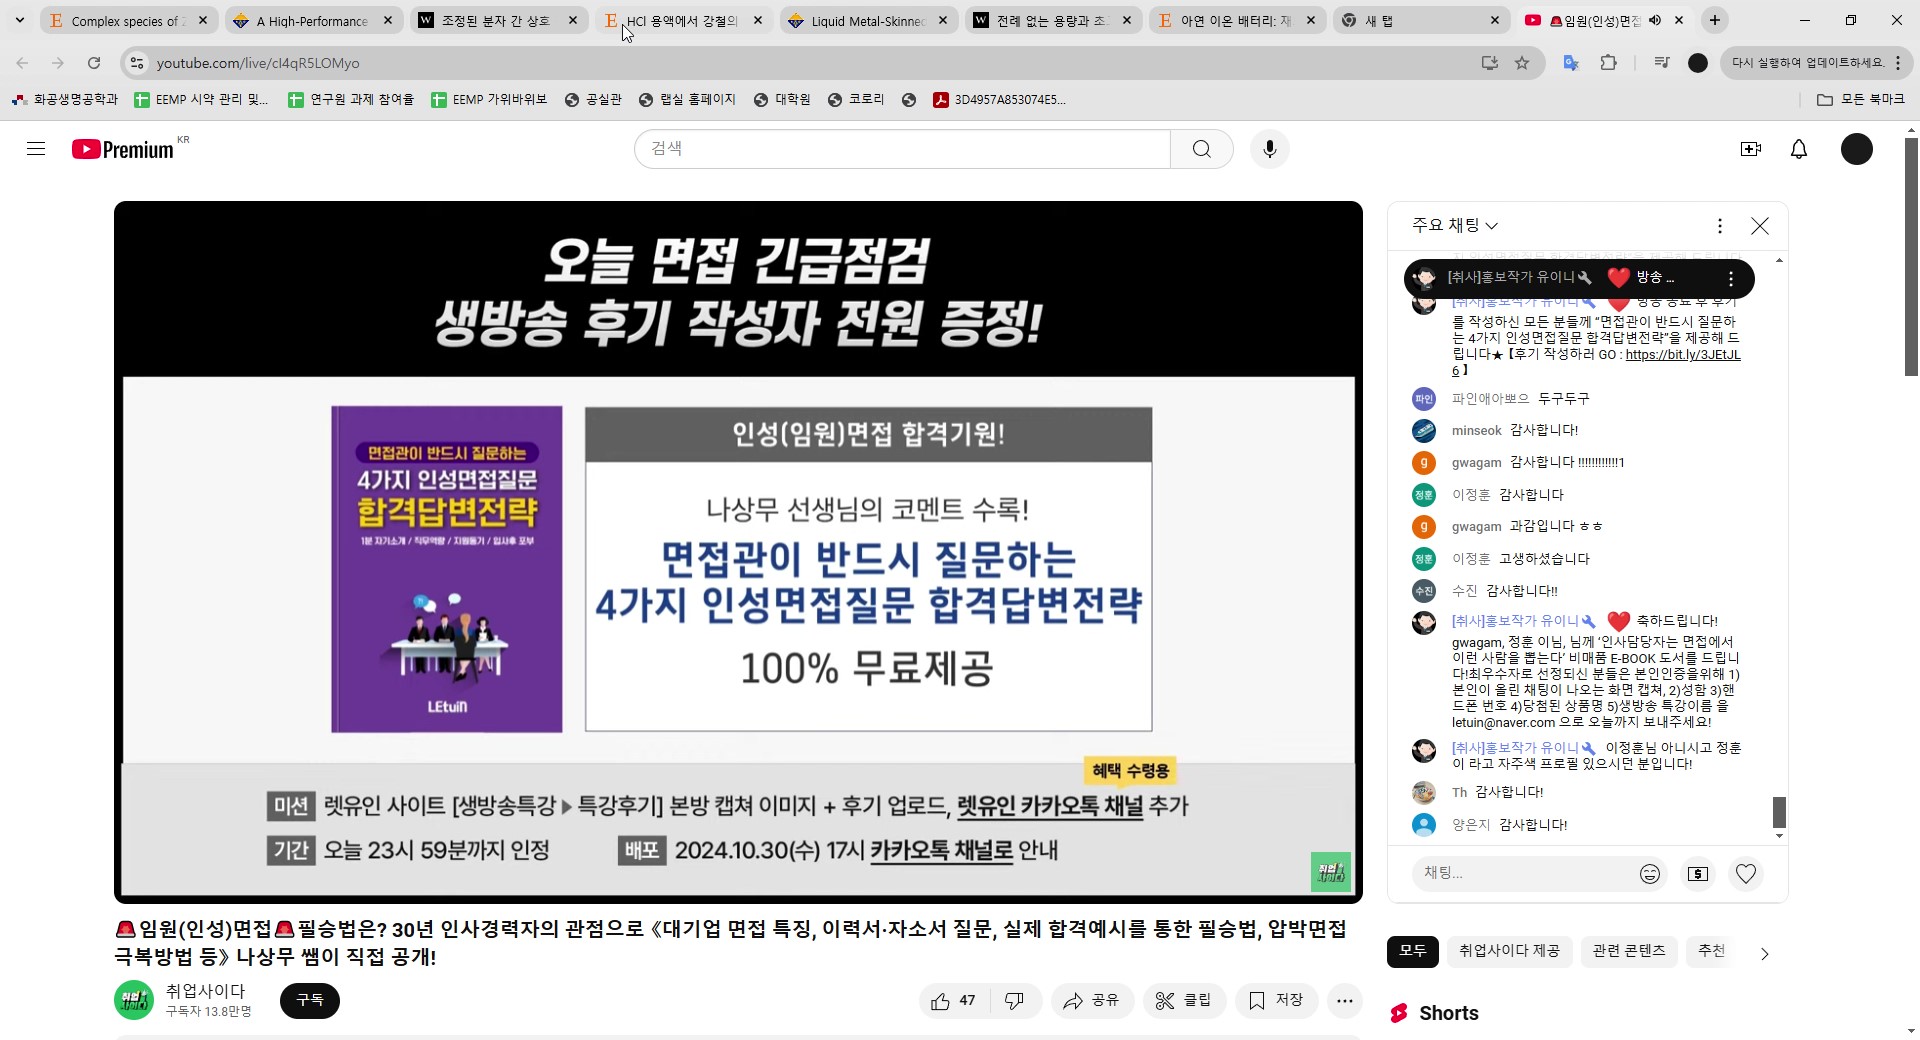The width and height of the screenshot is (1920, 1040).
Task: Open emoji picker in chat box
Action: point(1649,874)
